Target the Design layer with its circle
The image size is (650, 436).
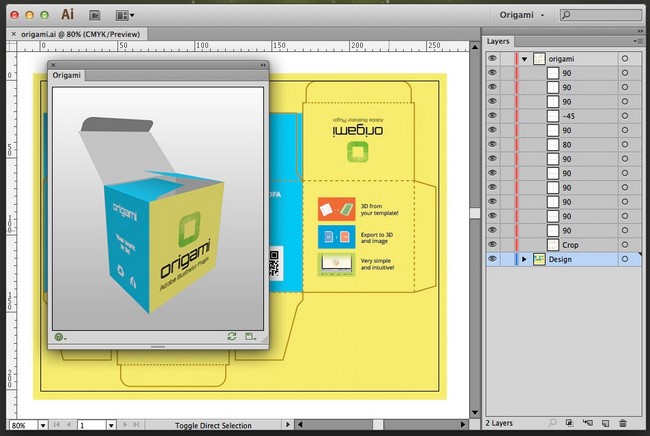click(x=625, y=259)
